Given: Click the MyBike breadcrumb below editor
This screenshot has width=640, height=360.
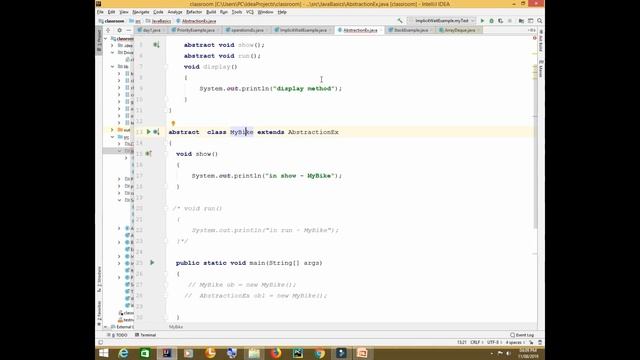Looking at the screenshot, I should click(x=176, y=327).
